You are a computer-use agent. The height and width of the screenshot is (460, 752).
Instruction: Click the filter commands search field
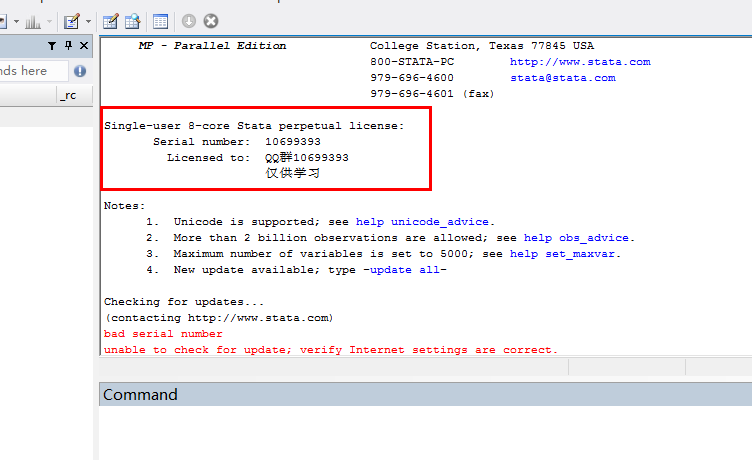(34, 71)
